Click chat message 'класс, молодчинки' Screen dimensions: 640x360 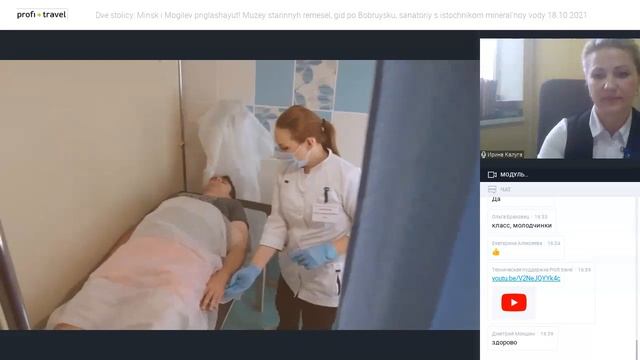(x=521, y=225)
